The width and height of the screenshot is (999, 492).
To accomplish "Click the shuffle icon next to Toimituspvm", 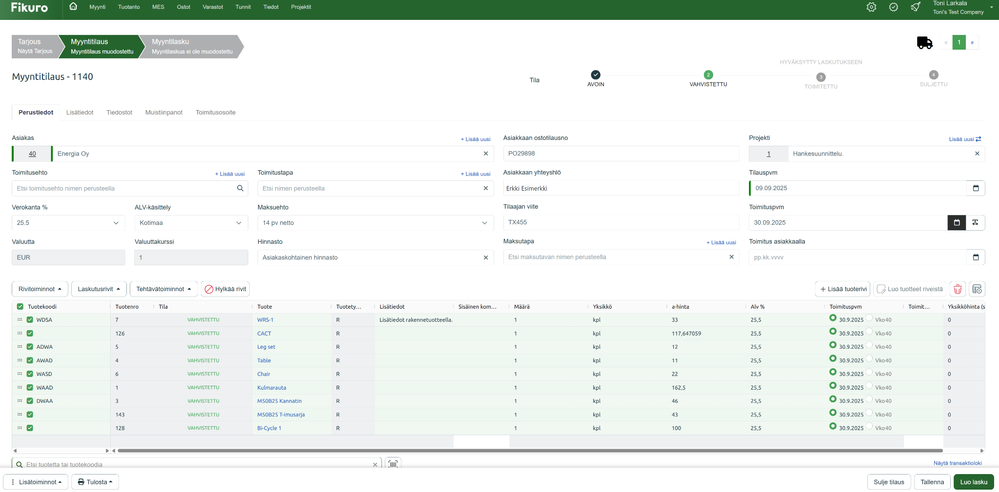I will tap(975, 222).
